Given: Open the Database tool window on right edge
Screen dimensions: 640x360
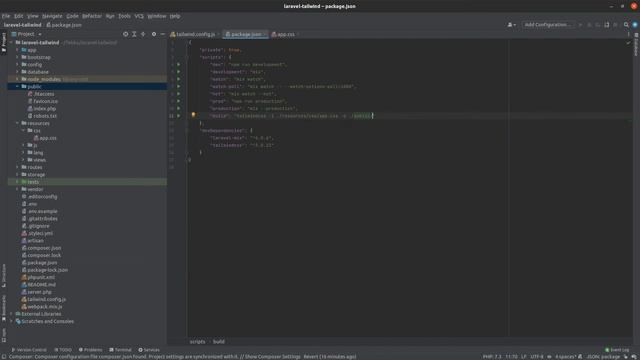Looking at the screenshot, I should 636,45.
